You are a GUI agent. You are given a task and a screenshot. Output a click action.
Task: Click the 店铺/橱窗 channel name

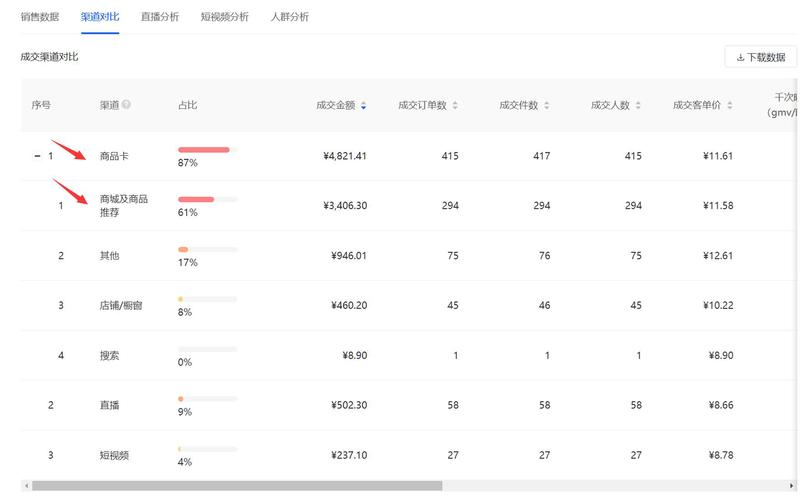(x=121, y=305)
